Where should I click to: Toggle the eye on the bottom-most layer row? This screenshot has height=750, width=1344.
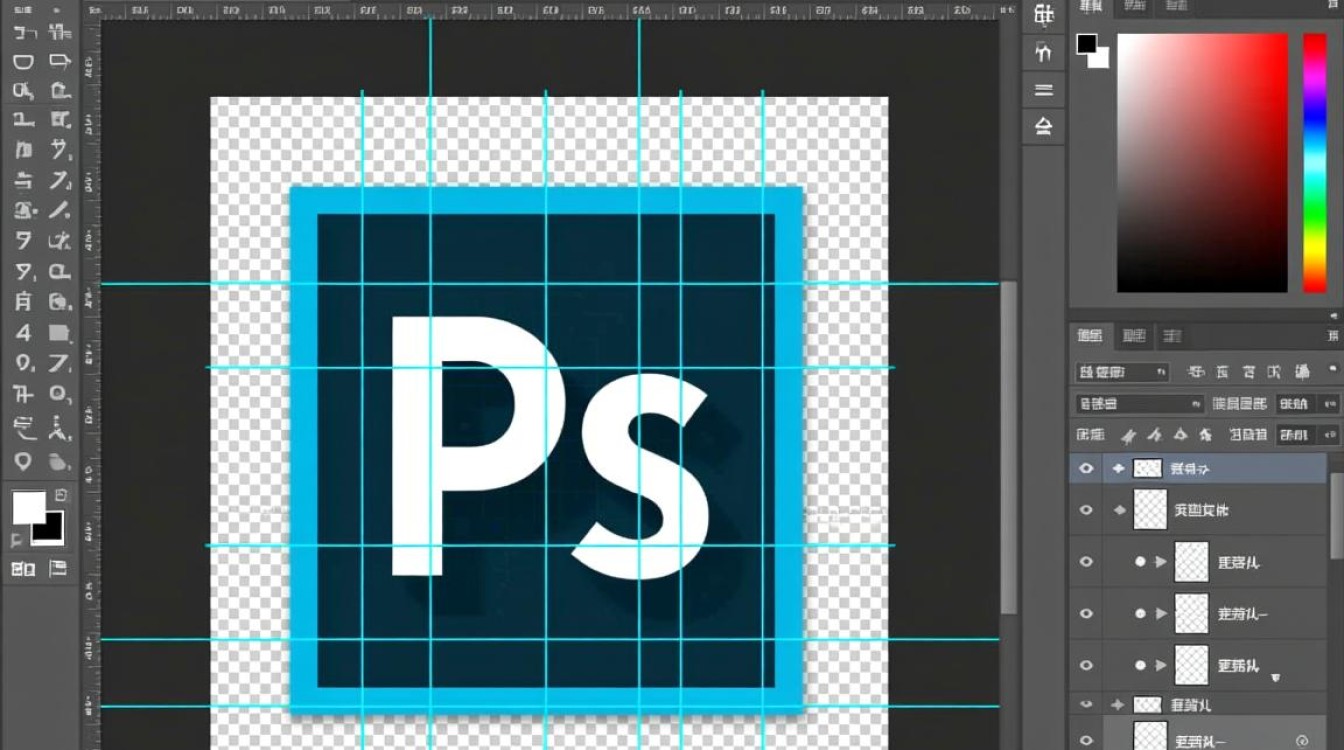[x=1086, y=741]
